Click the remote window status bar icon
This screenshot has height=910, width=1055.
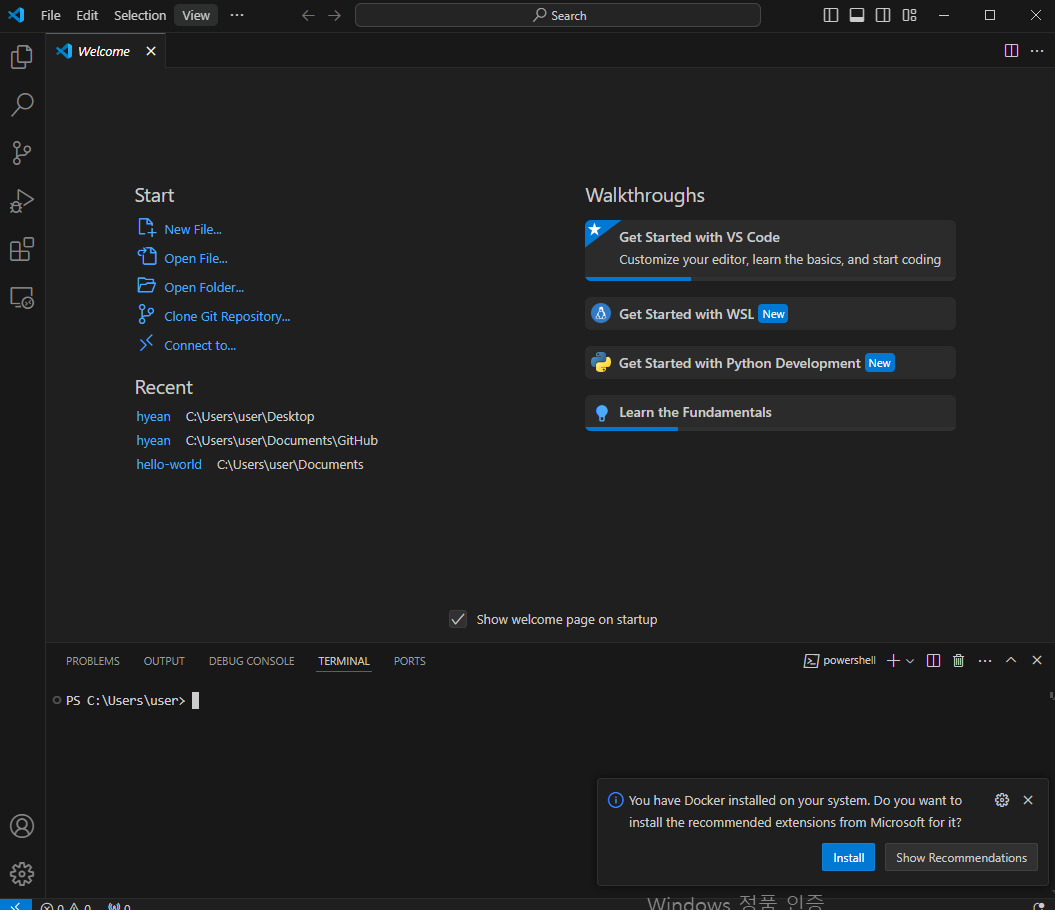tap(15, 905)
